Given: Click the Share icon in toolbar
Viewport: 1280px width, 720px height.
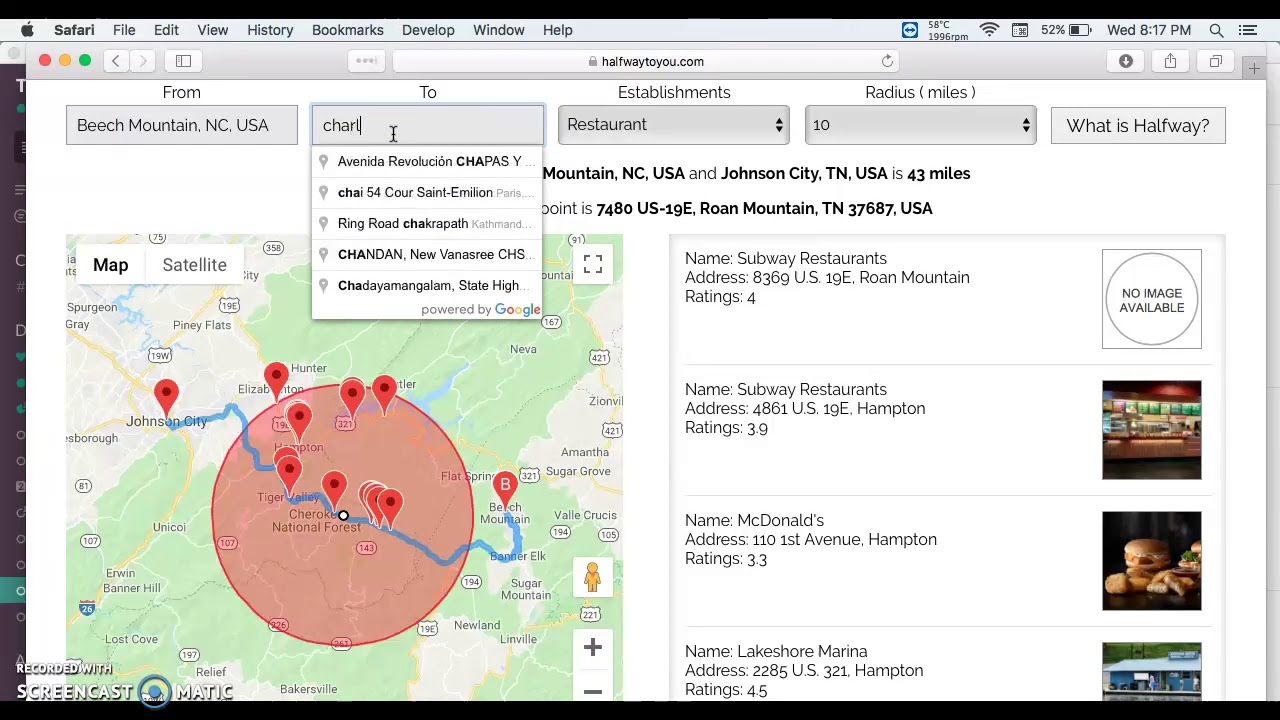Looking at the screenshot, I should pos(1170,61).
